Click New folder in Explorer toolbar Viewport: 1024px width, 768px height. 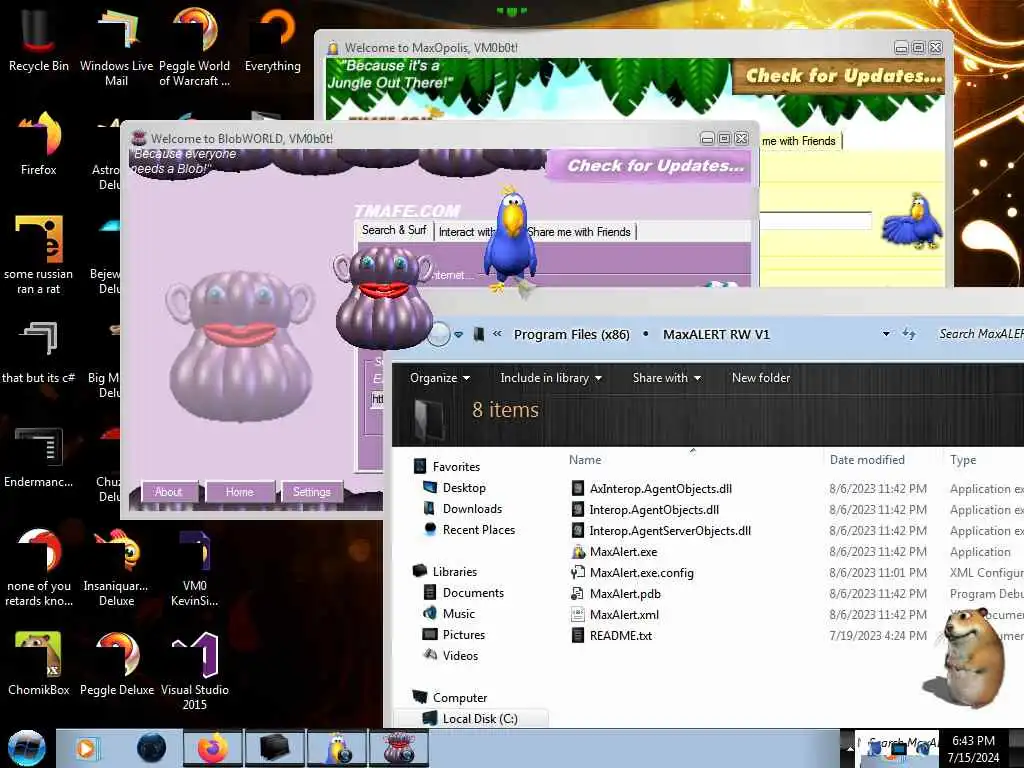761,377
